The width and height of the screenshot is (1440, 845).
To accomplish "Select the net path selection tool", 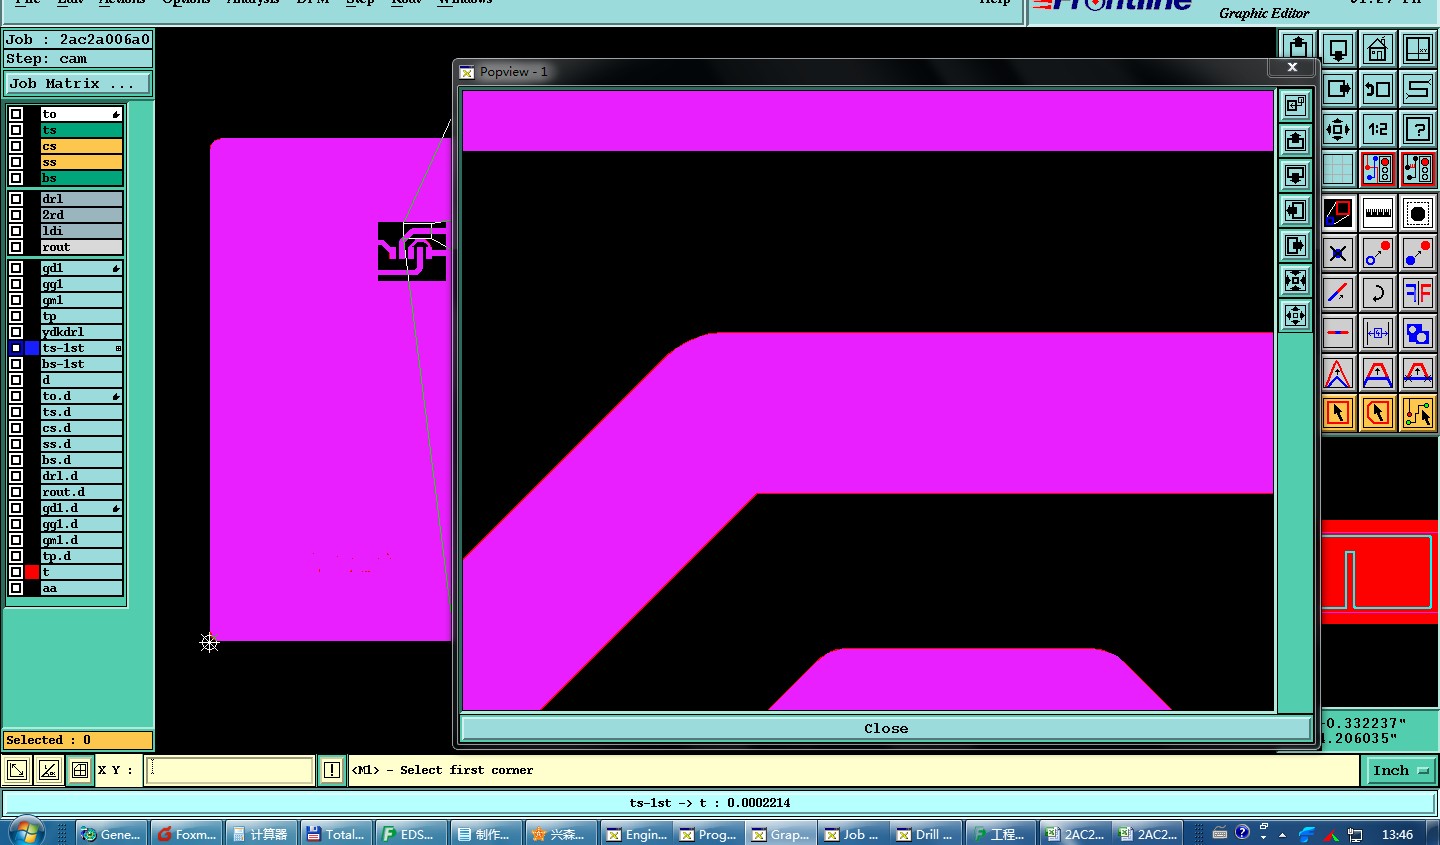I will pyautogui.click(x=1418, y=413).
